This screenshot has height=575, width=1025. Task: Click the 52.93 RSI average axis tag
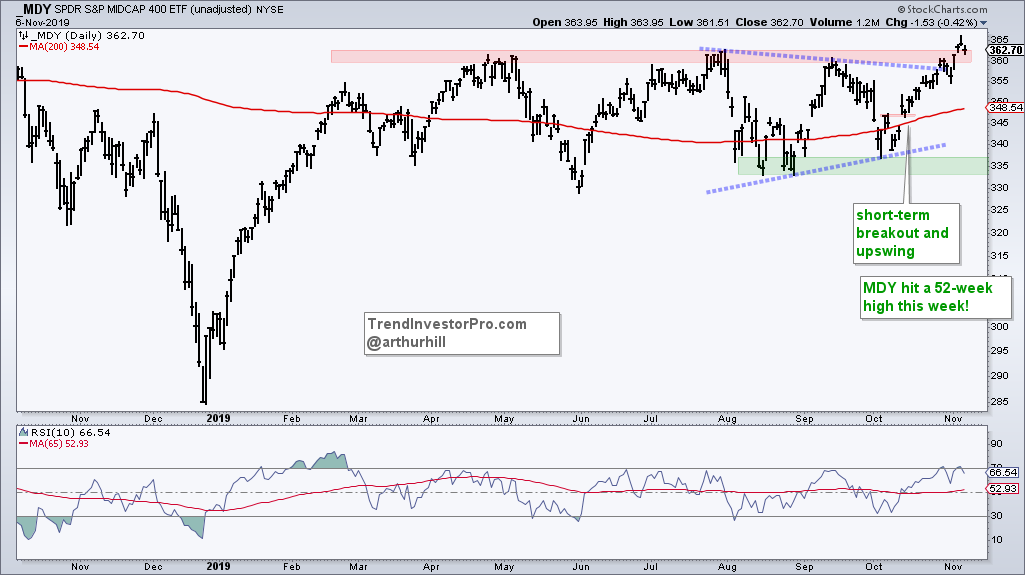tap(1003, 489)
